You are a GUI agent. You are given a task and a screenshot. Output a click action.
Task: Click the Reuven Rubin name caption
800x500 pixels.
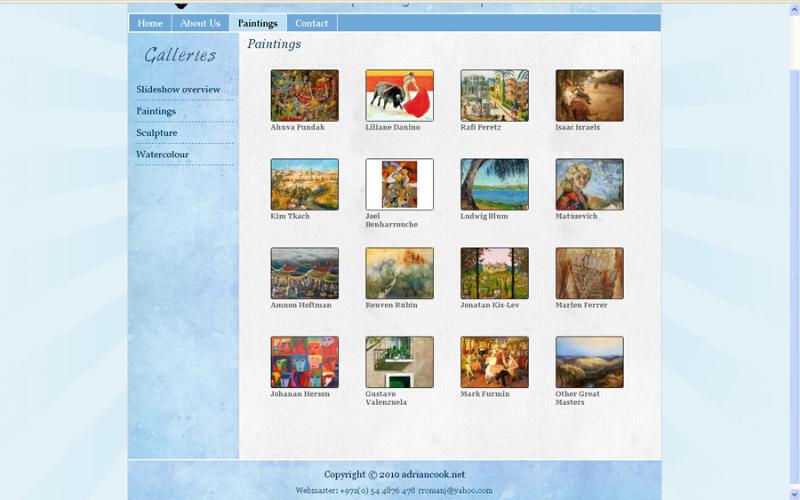pyautogui.click(x=391, y=305)
